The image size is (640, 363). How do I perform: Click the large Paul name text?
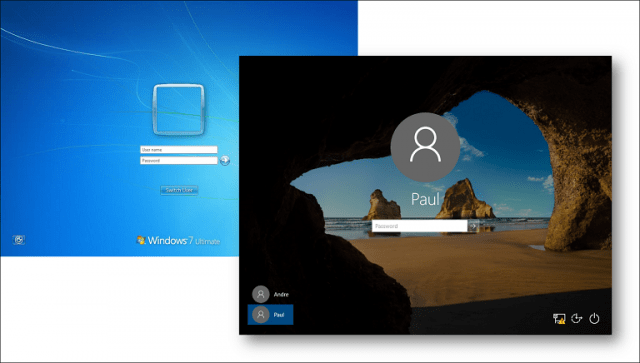(x=425, y=199)
